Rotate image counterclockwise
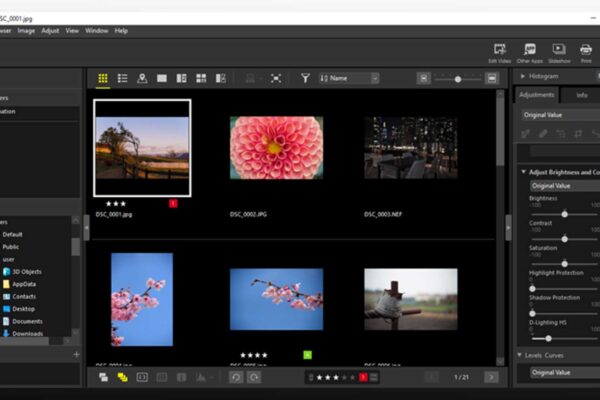This screenshot has height=400, width=600. pyautogui.click(x=236, y=377)
